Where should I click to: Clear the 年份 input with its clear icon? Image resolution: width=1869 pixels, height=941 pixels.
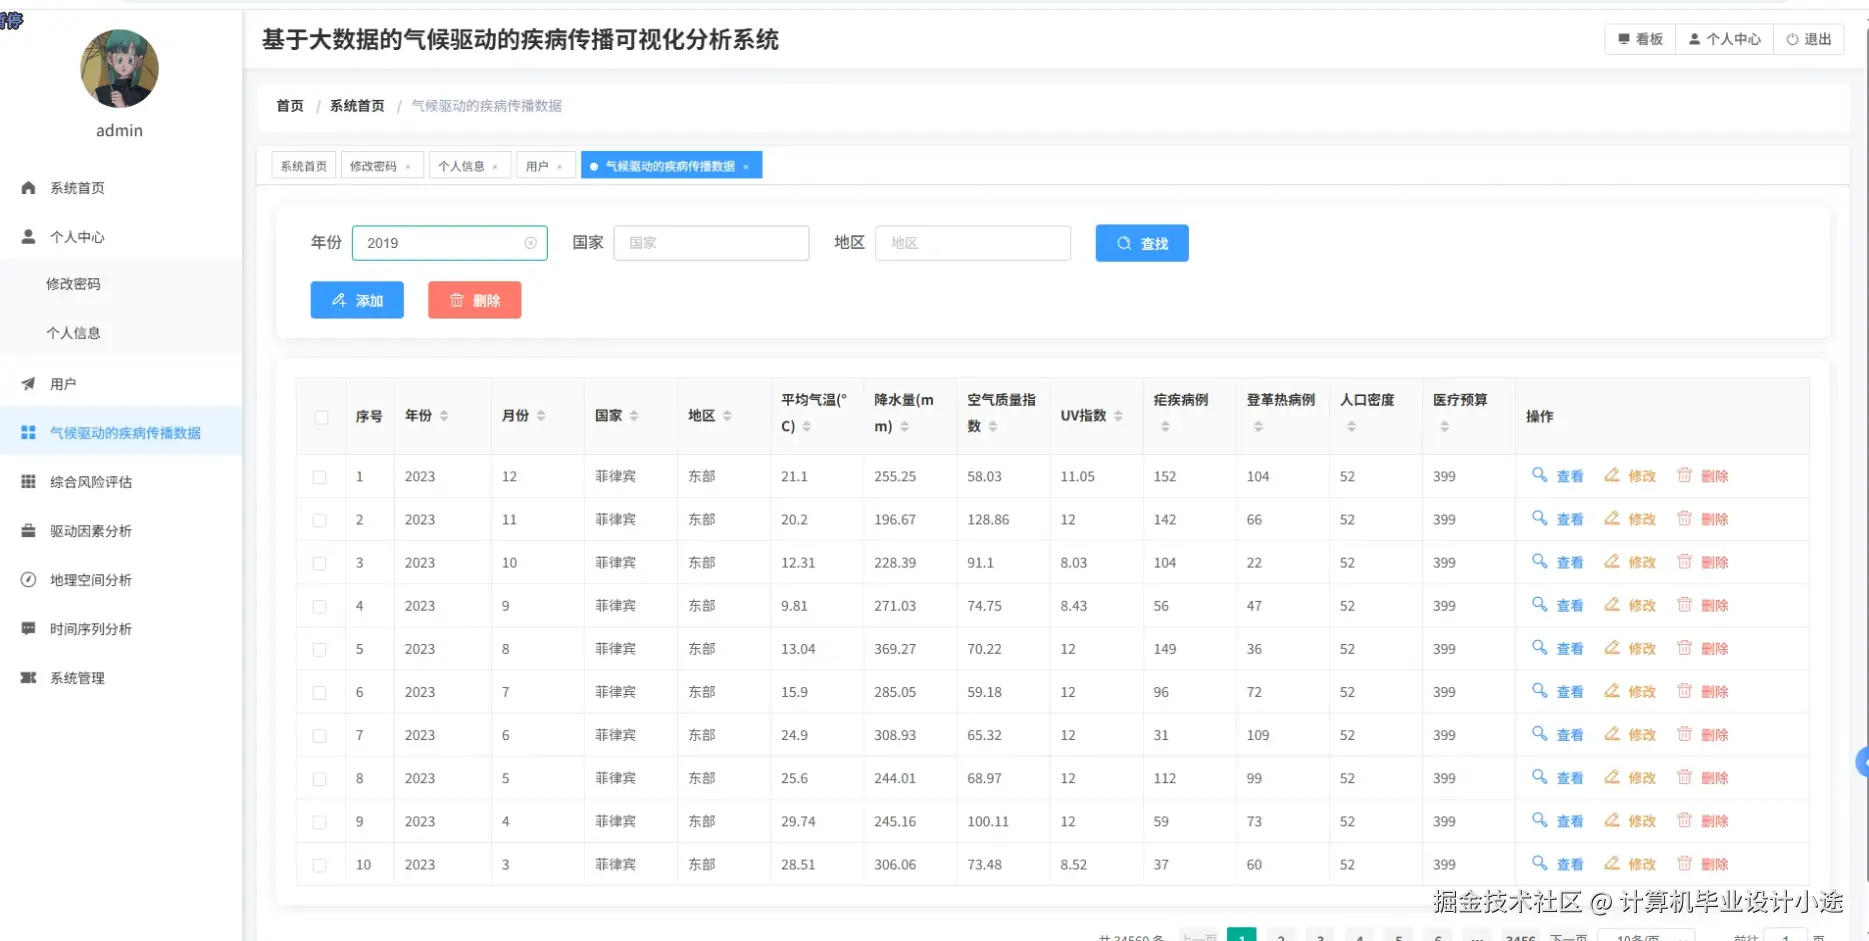click(529, 242)
